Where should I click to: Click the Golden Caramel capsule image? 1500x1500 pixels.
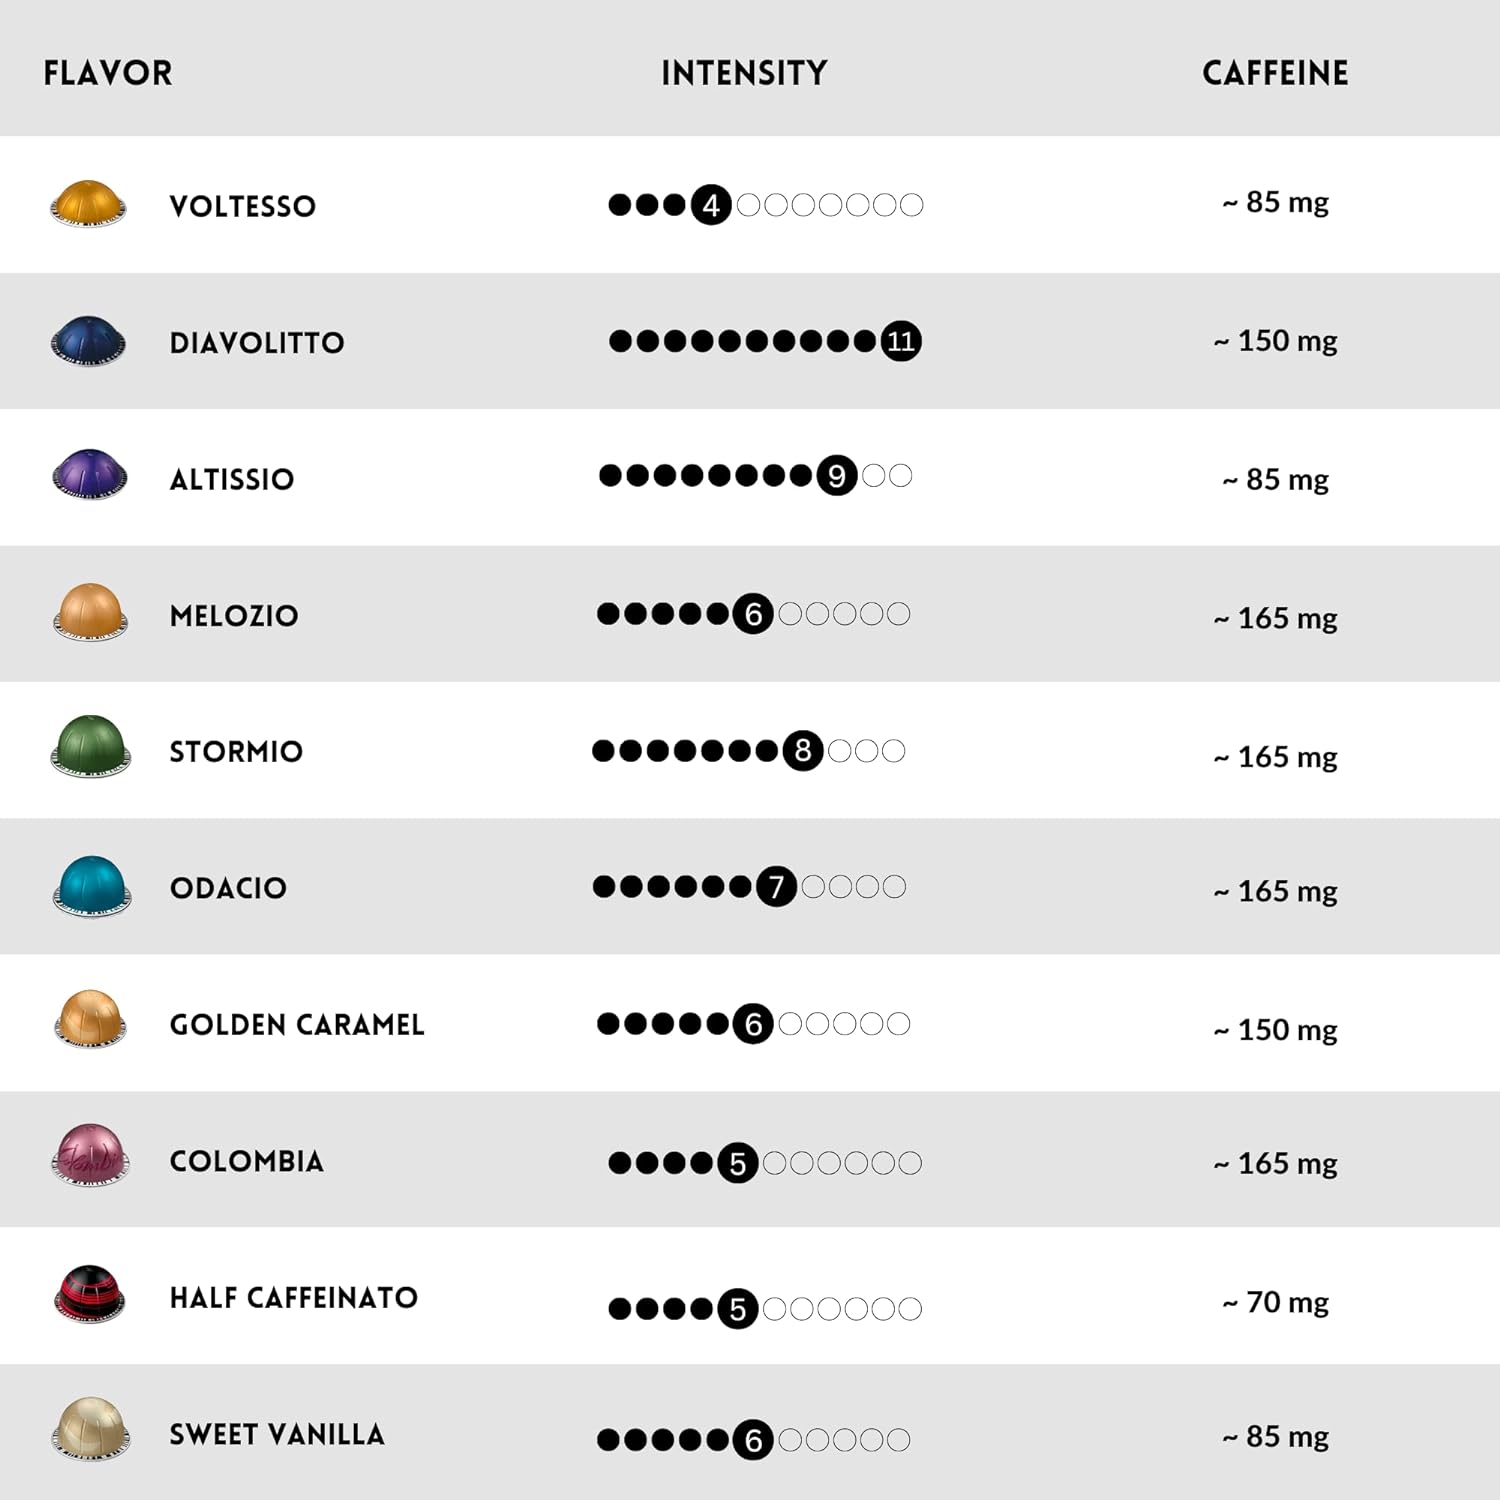(x=90, y=1020)
